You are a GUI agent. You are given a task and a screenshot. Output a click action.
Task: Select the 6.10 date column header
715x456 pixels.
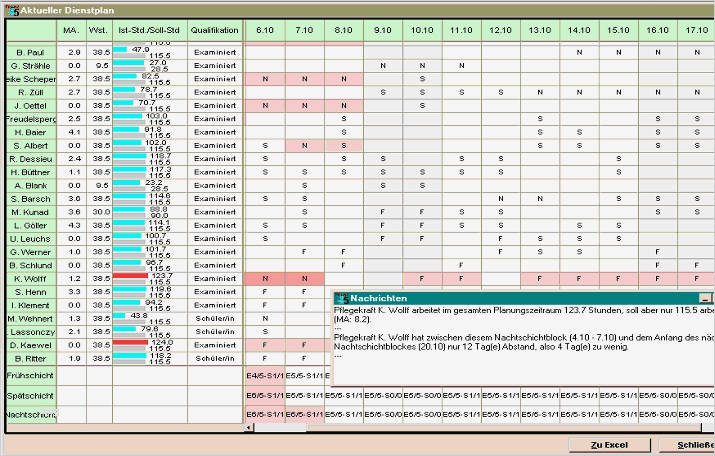click(x=265, y=30)
